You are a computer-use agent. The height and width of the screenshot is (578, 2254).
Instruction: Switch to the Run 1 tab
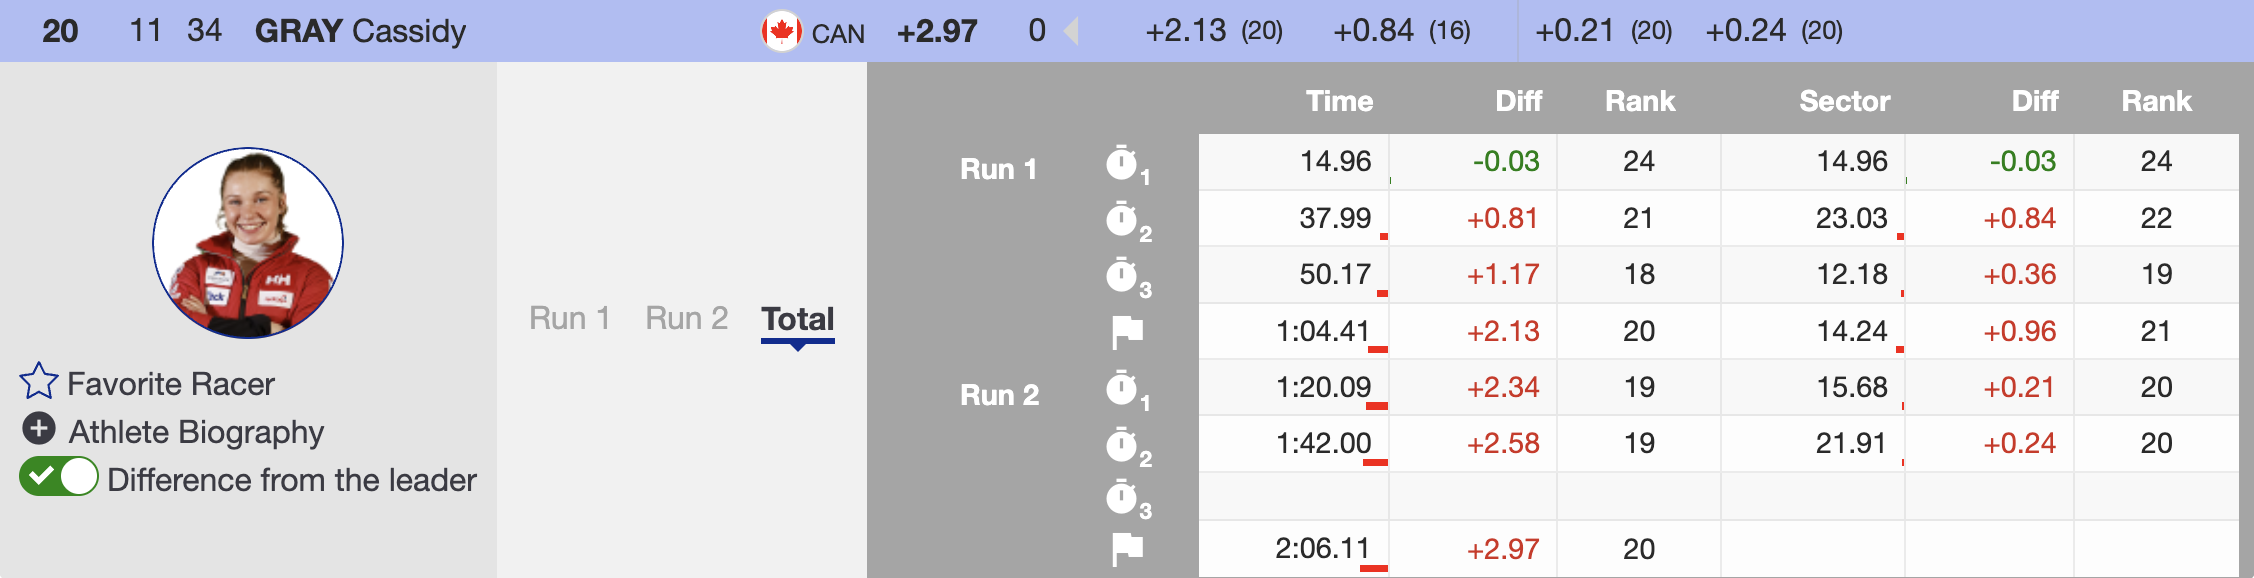569,319
